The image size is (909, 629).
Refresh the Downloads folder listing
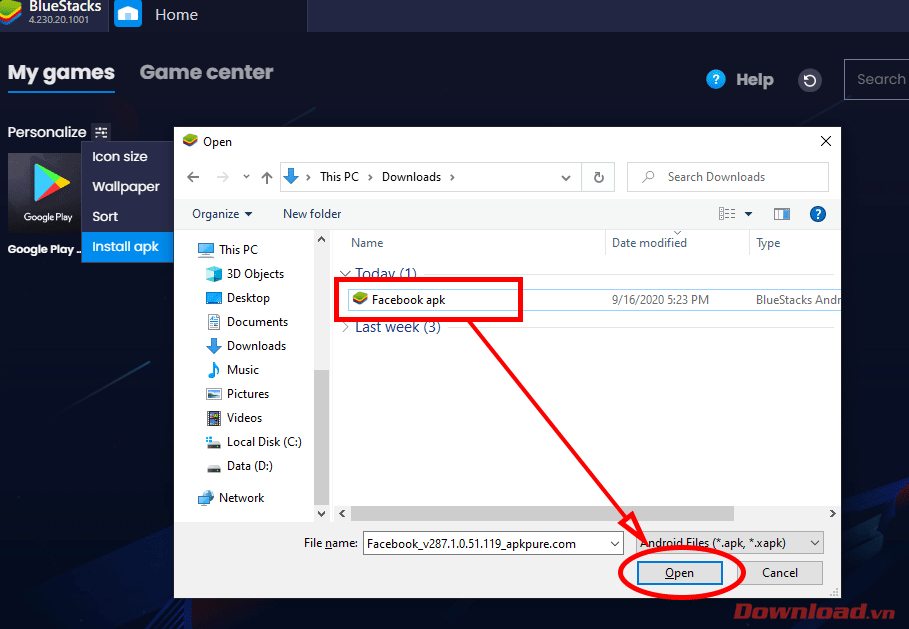598,177
